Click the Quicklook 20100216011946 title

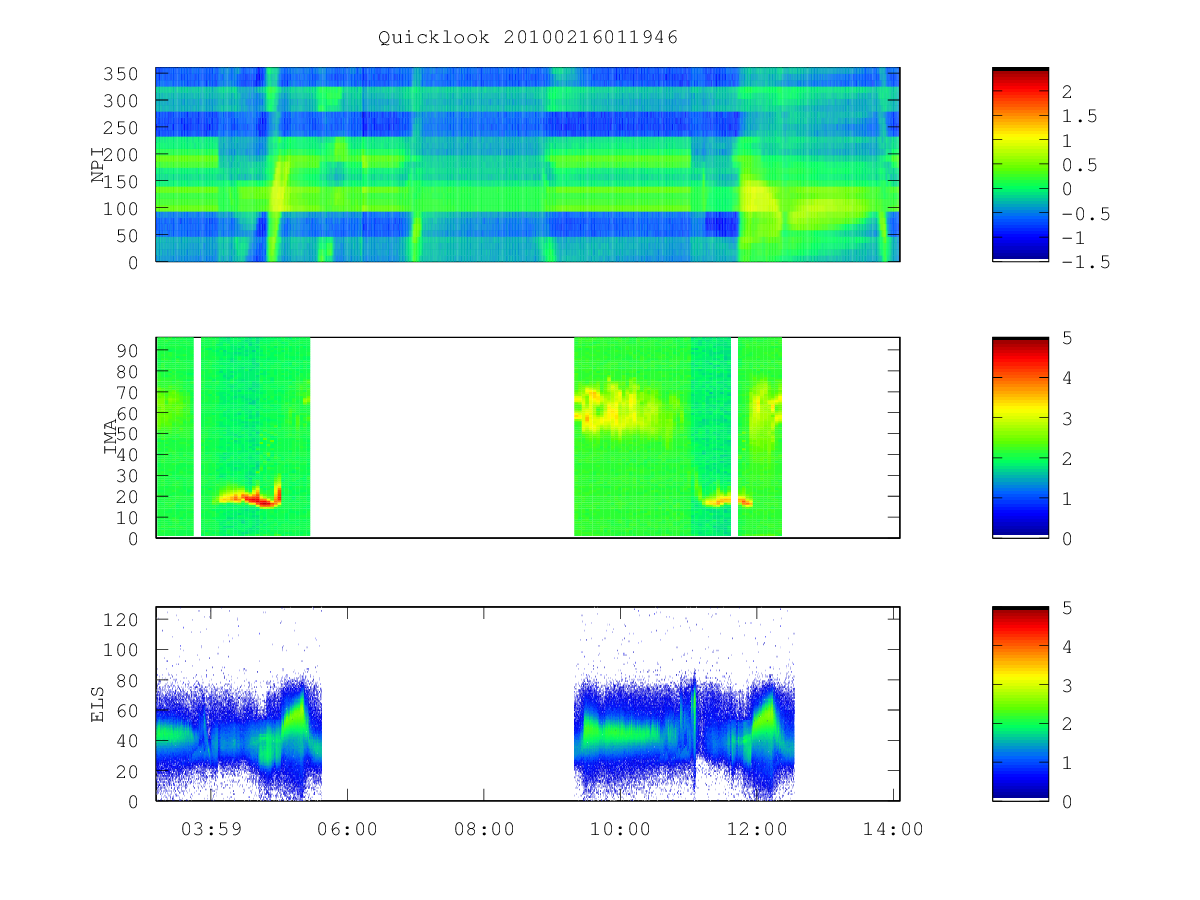[x=528, y=37]
